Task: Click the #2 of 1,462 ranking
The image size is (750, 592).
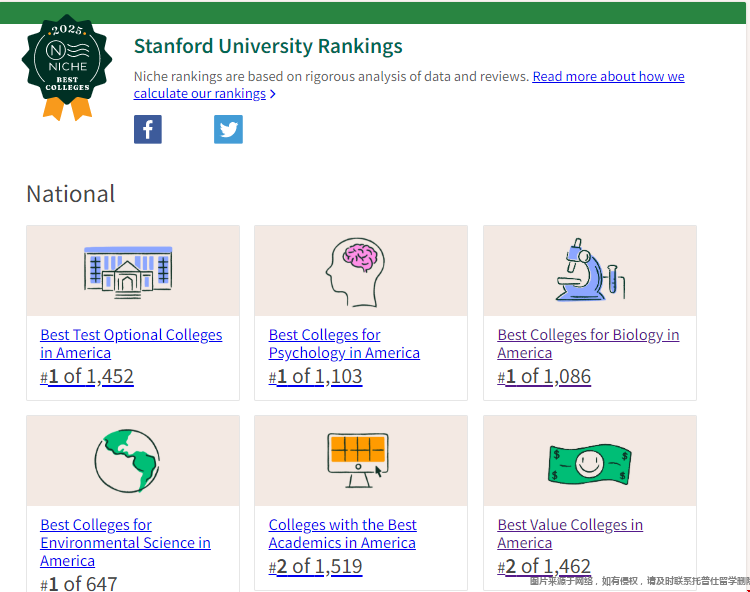Action: [544, 566]
